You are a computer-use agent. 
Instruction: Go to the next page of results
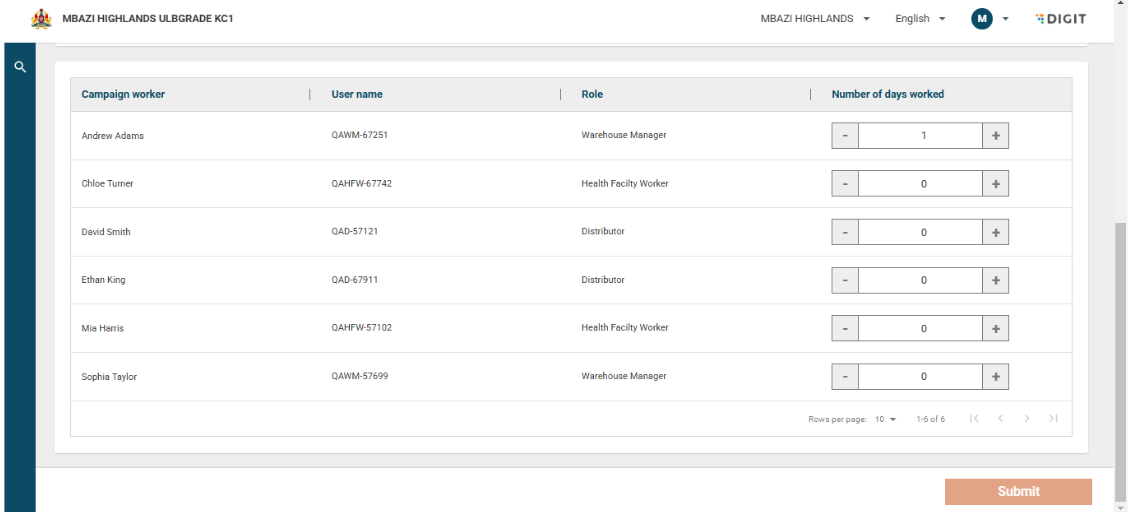pyautogui.click(x=1026, y=419)
